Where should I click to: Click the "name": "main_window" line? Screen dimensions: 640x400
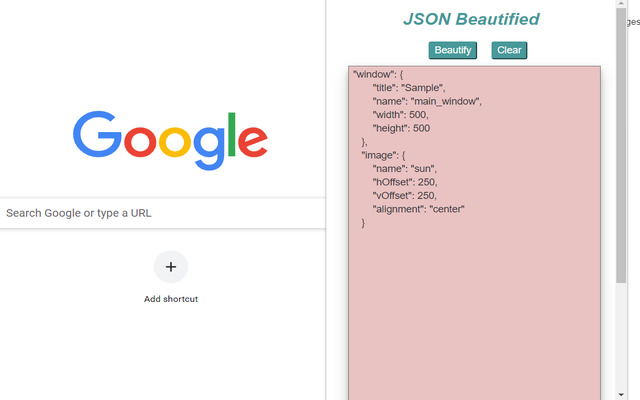[427, 102]
